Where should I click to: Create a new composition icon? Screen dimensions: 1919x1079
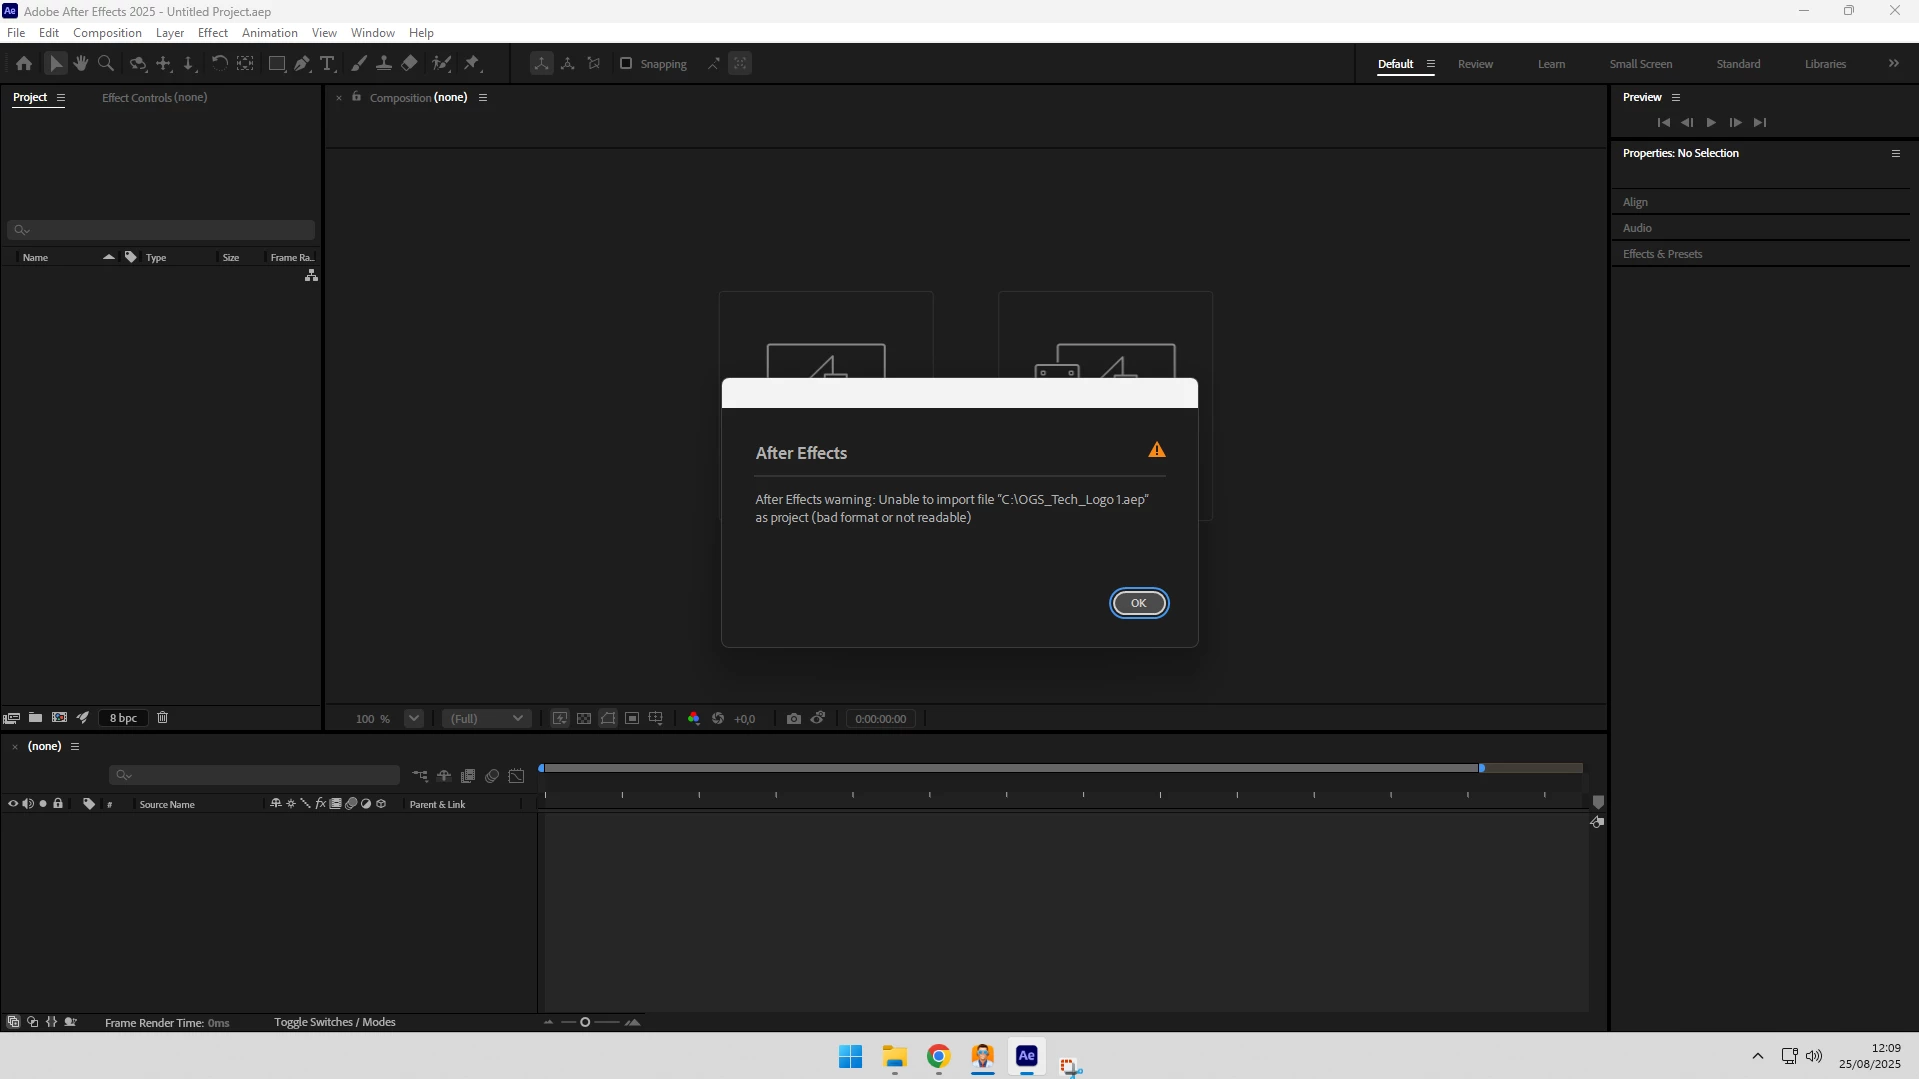pyautogui.click(x=59, y=718)
